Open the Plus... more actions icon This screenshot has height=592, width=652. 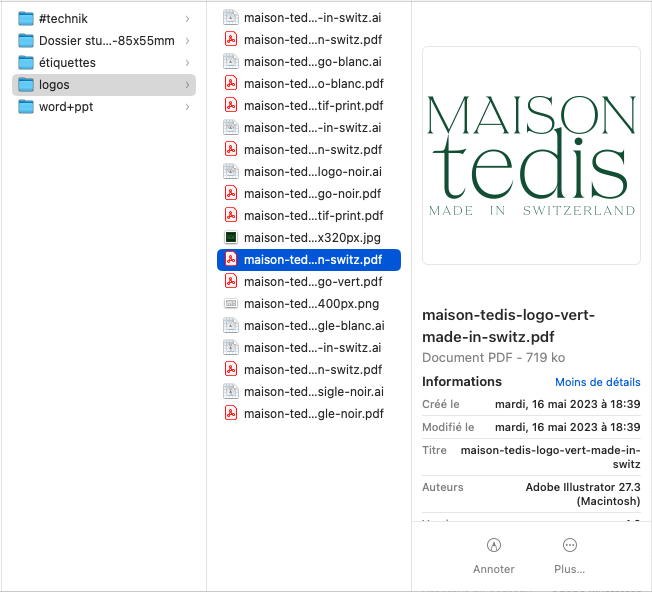pos(570,545)
